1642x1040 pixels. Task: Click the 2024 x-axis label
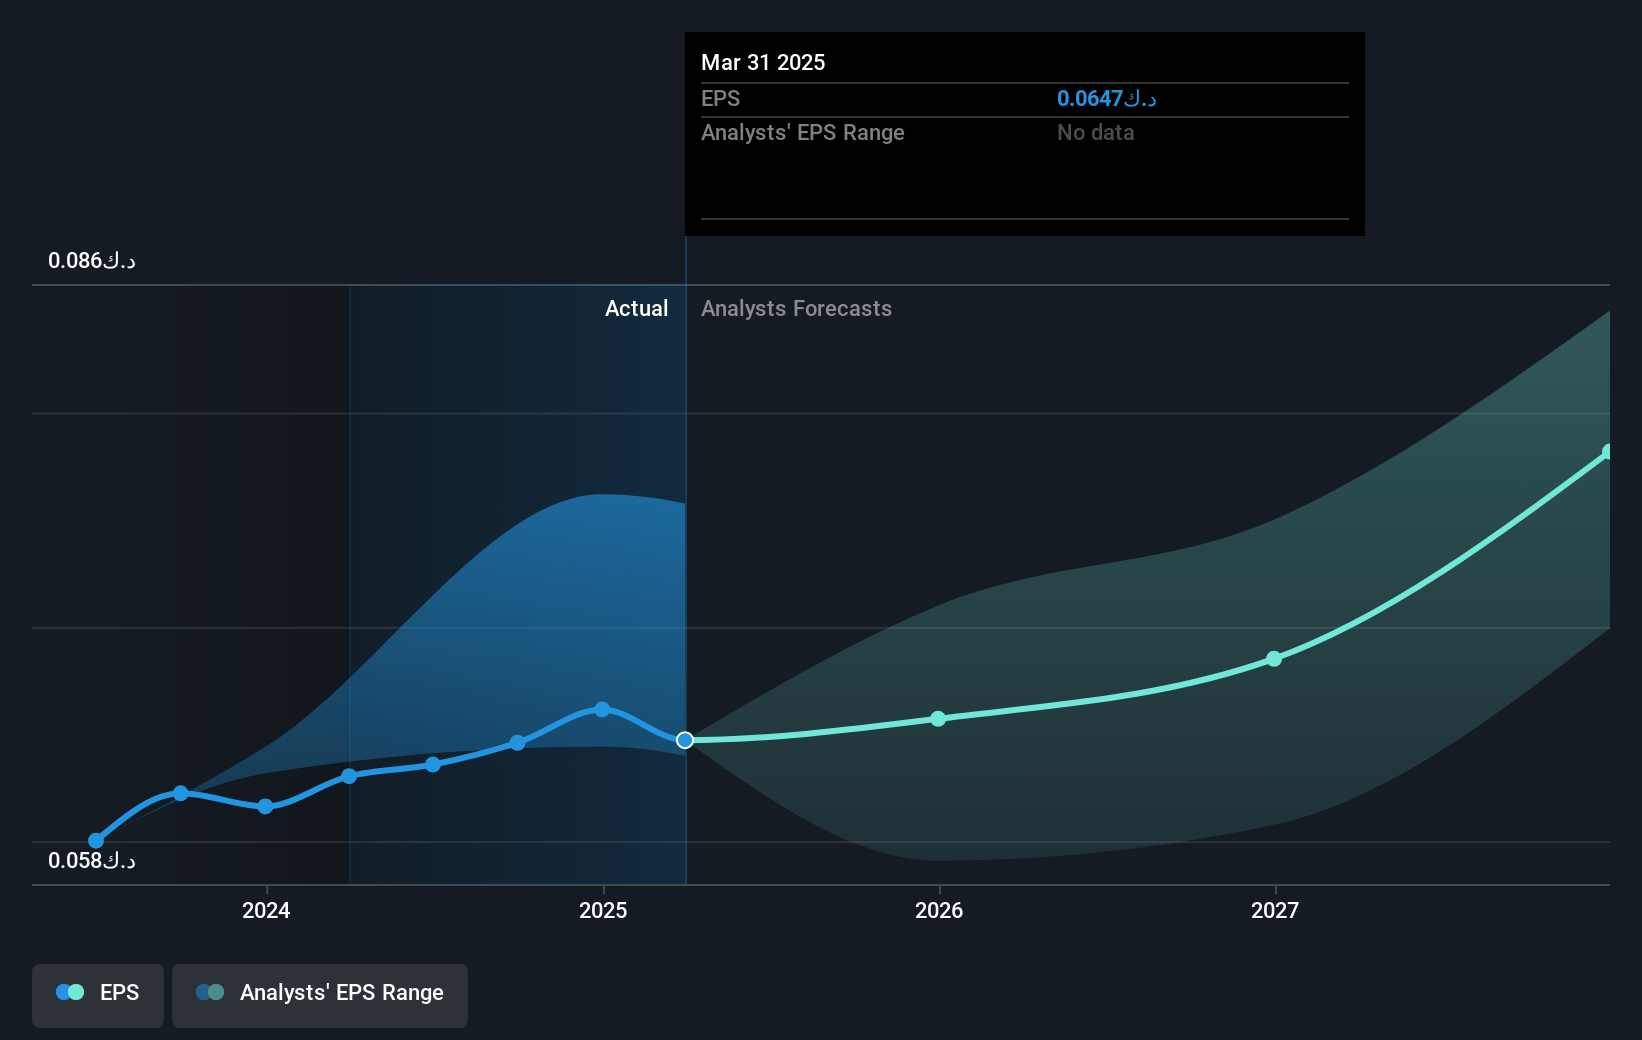(x=266, y=910)
